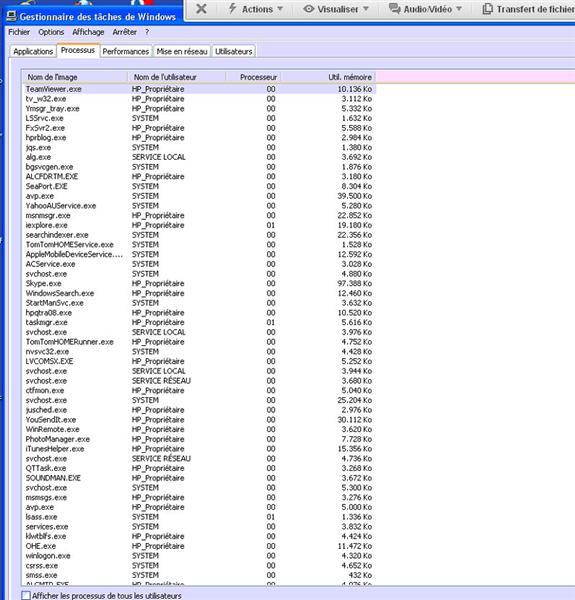Select the bgsvcgen.exe process
This screenshot has width=575, height=600.
(x=199, y=167)
